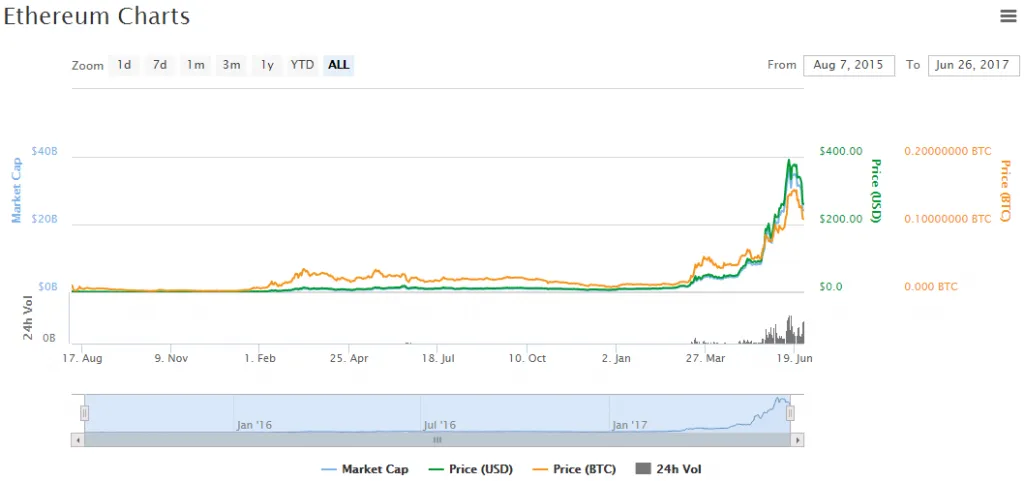Toggle Price (USD) series in legend

[x=471, y=469]
